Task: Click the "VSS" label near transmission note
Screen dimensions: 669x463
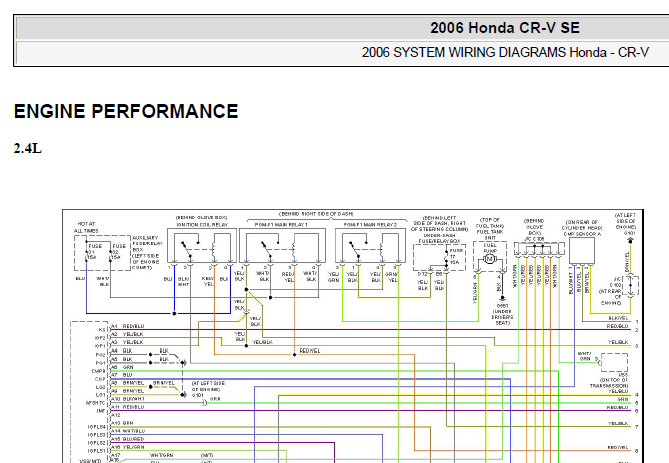Action: click(x=622, y=375)
